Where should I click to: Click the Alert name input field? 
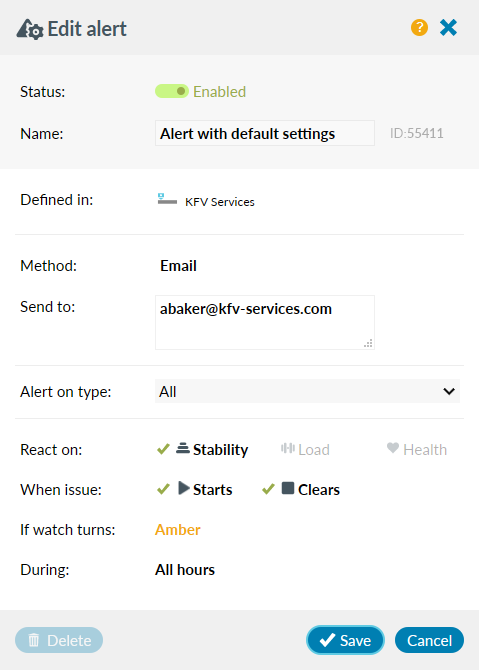[x=265, y=133]
